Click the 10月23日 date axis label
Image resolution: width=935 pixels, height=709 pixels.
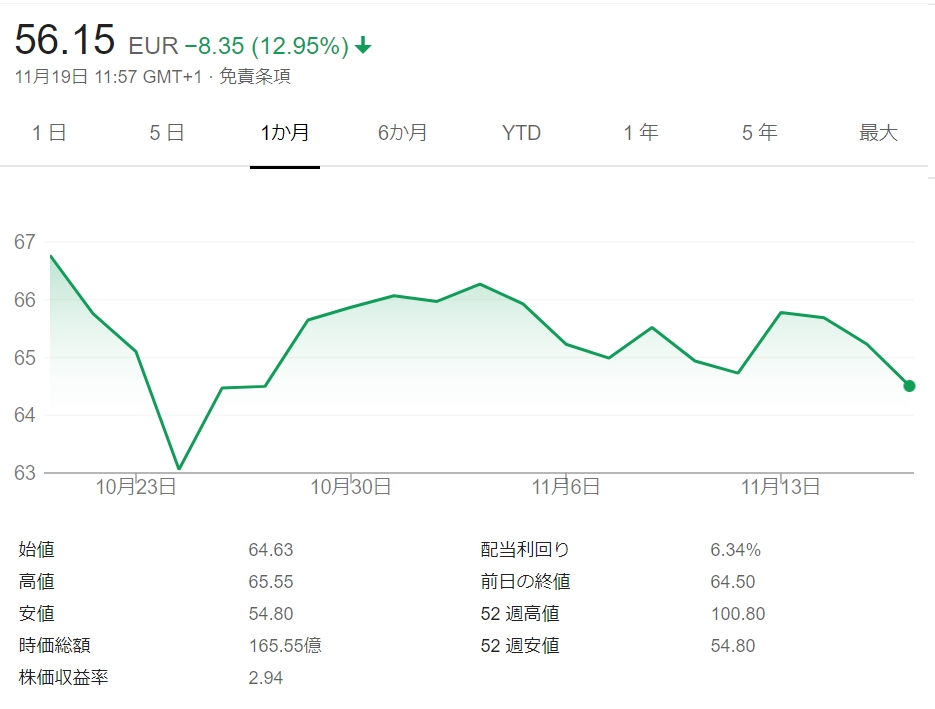pyautogui.click(x=136, y=487)
